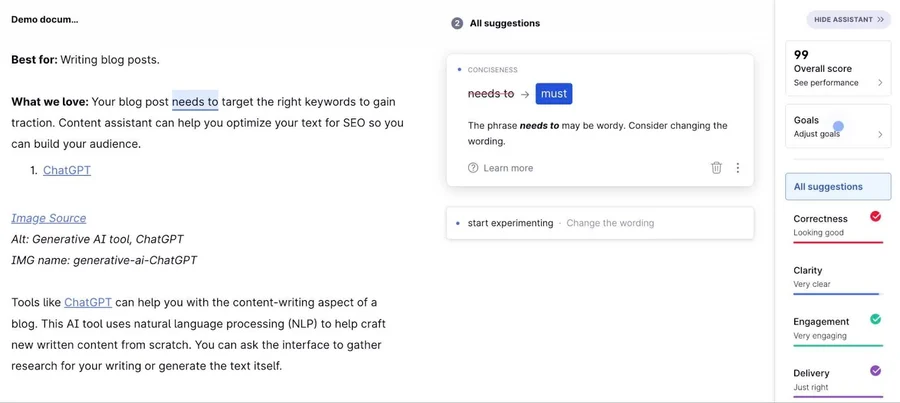Image resolution: width=900 pixels, height=403 pixels.
Task: Expand the 'start experimenting' suggestion card
Action: click(x=600, y=223)
